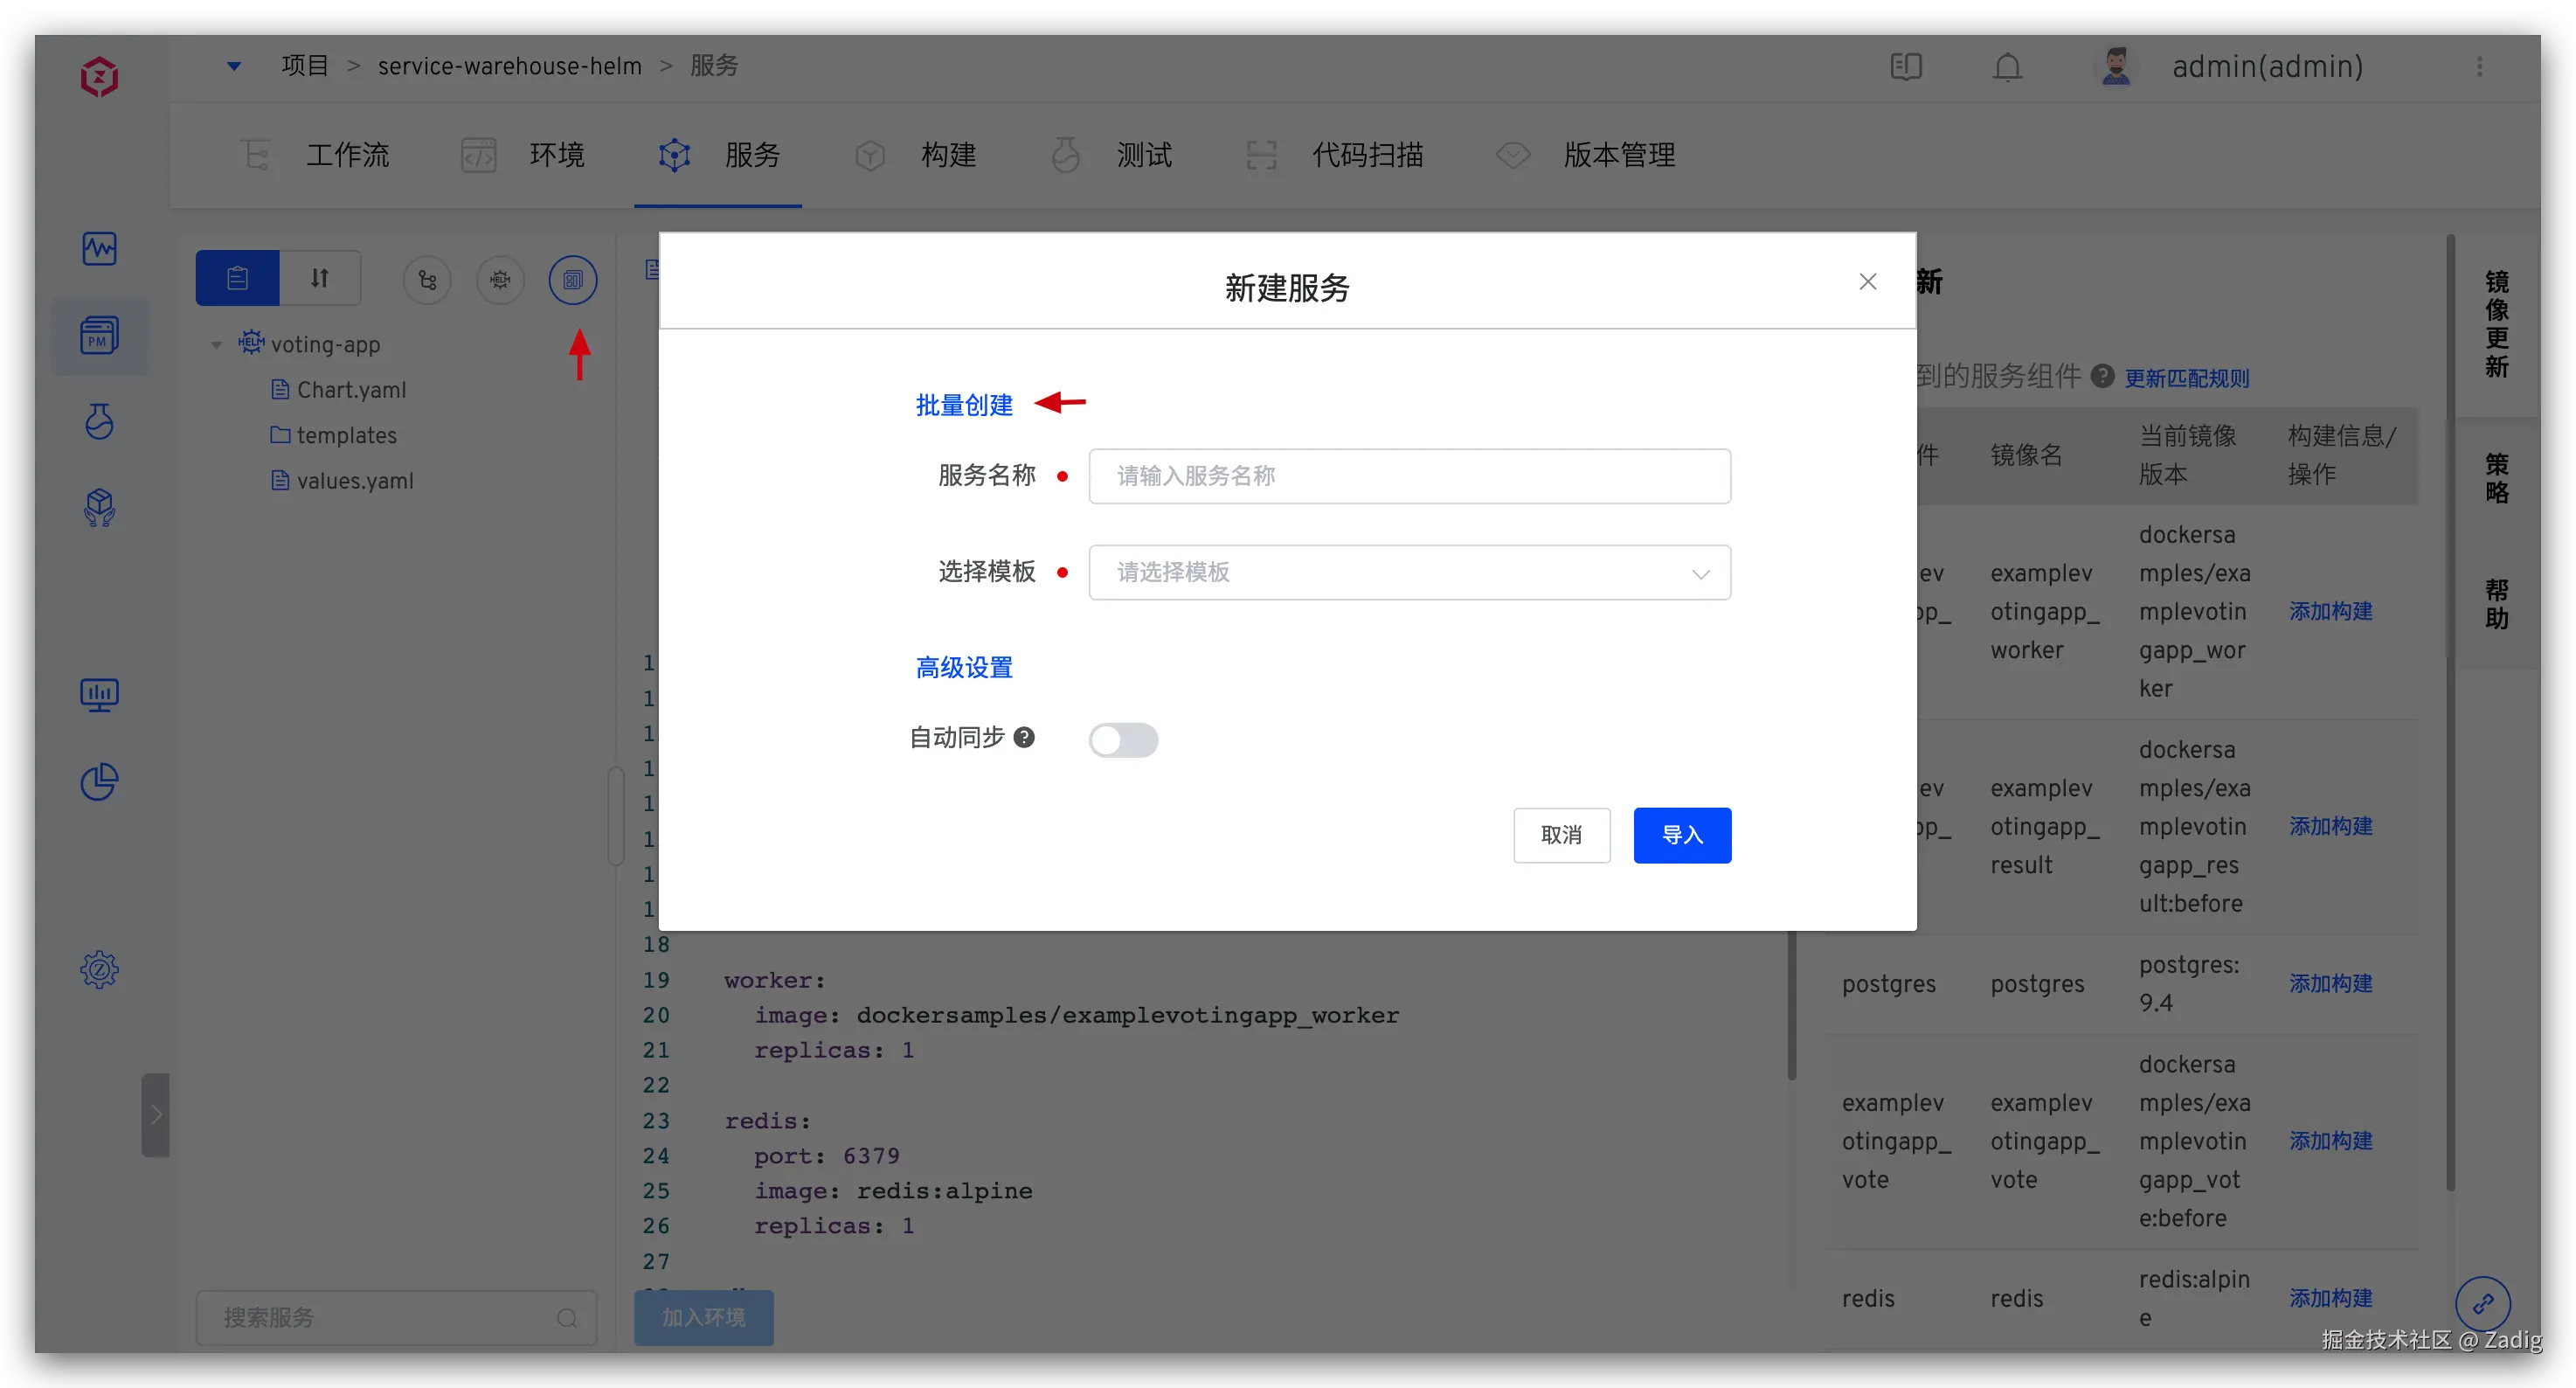Open the 帮助 side panel tab
The width and height of the screenshot is (2576, 1388).
[2496, 604]
